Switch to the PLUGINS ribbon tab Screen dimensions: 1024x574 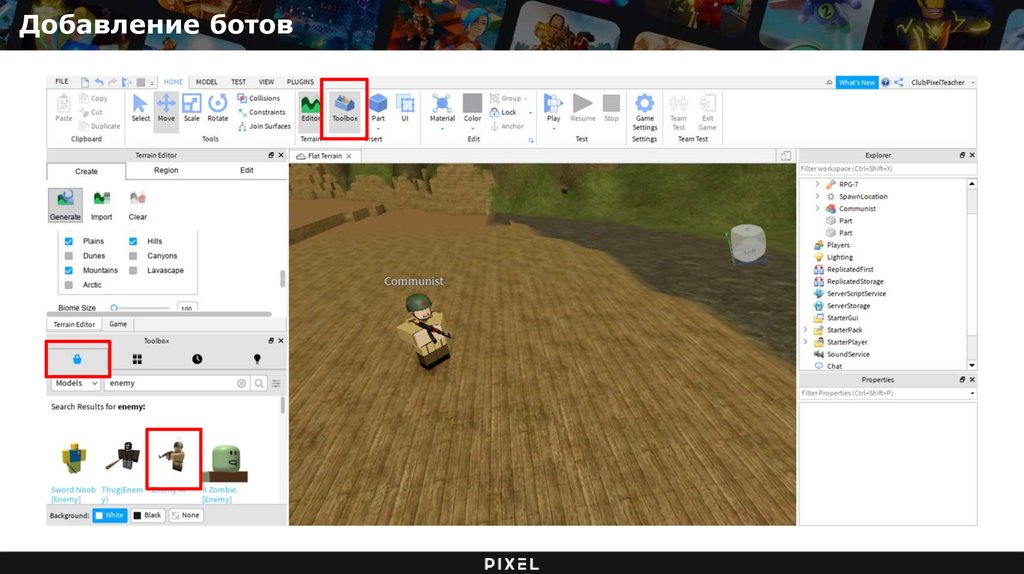(x=300, y=82)
